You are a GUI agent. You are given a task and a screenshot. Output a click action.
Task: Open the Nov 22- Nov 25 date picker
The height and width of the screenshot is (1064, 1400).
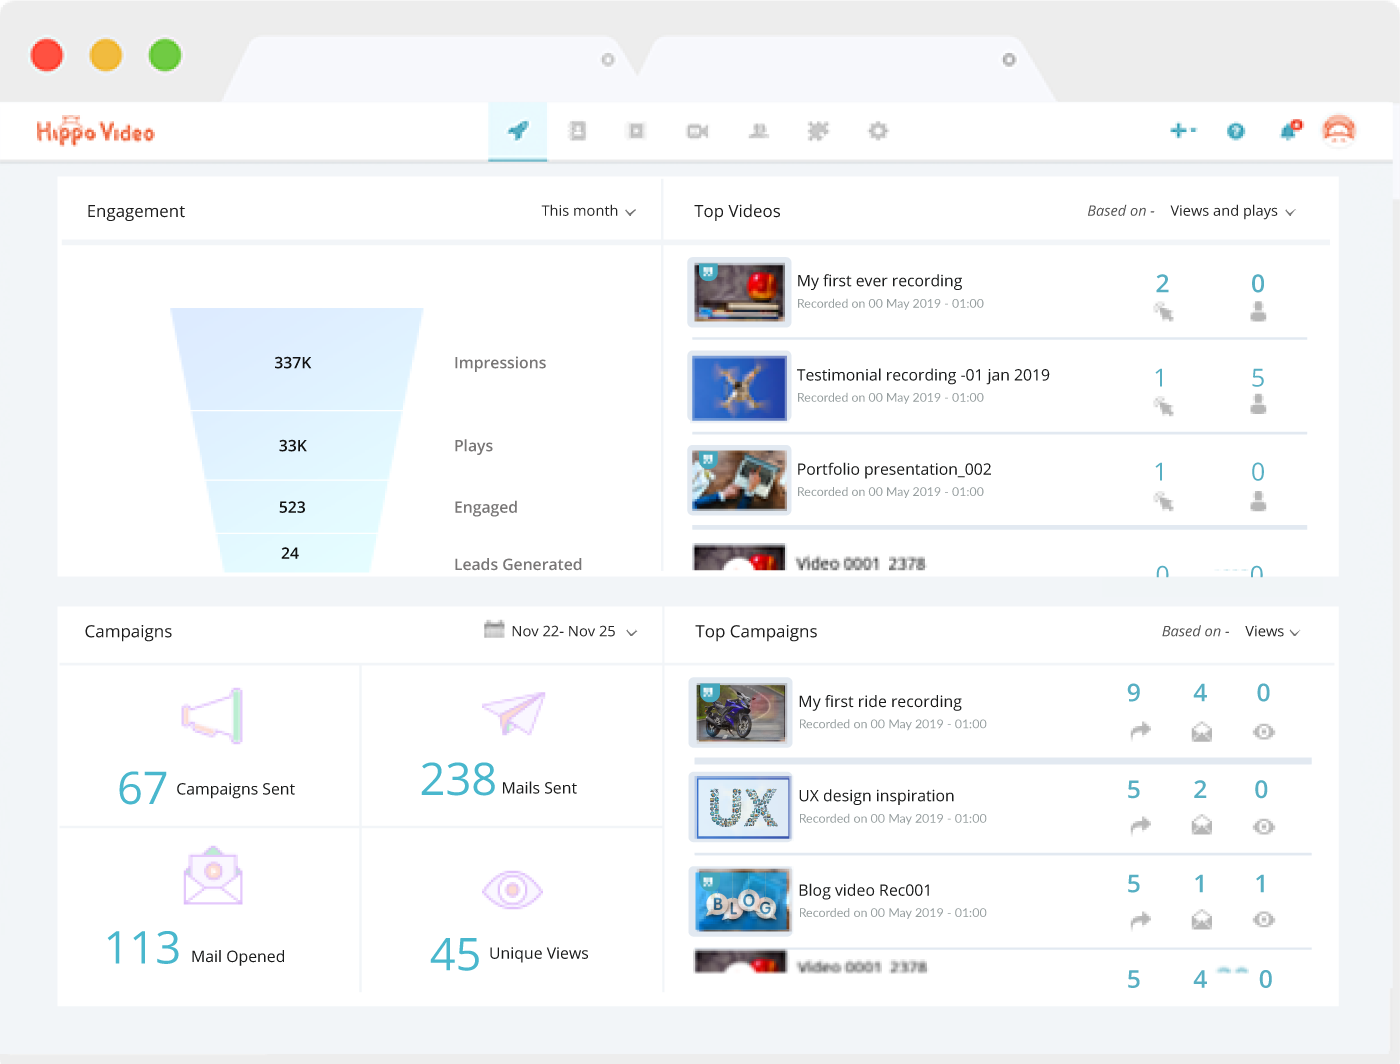[x=562, y=631]
